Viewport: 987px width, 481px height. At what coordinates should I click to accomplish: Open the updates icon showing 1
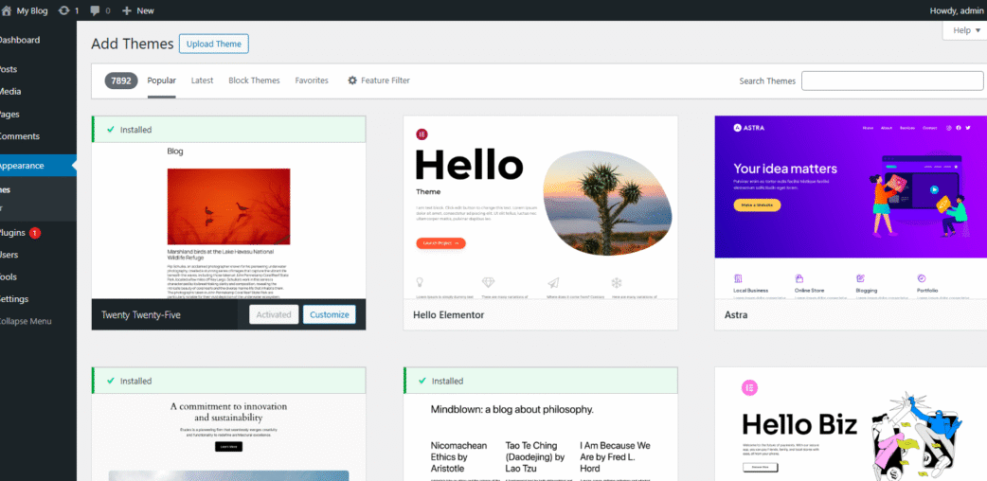(64, 11)
